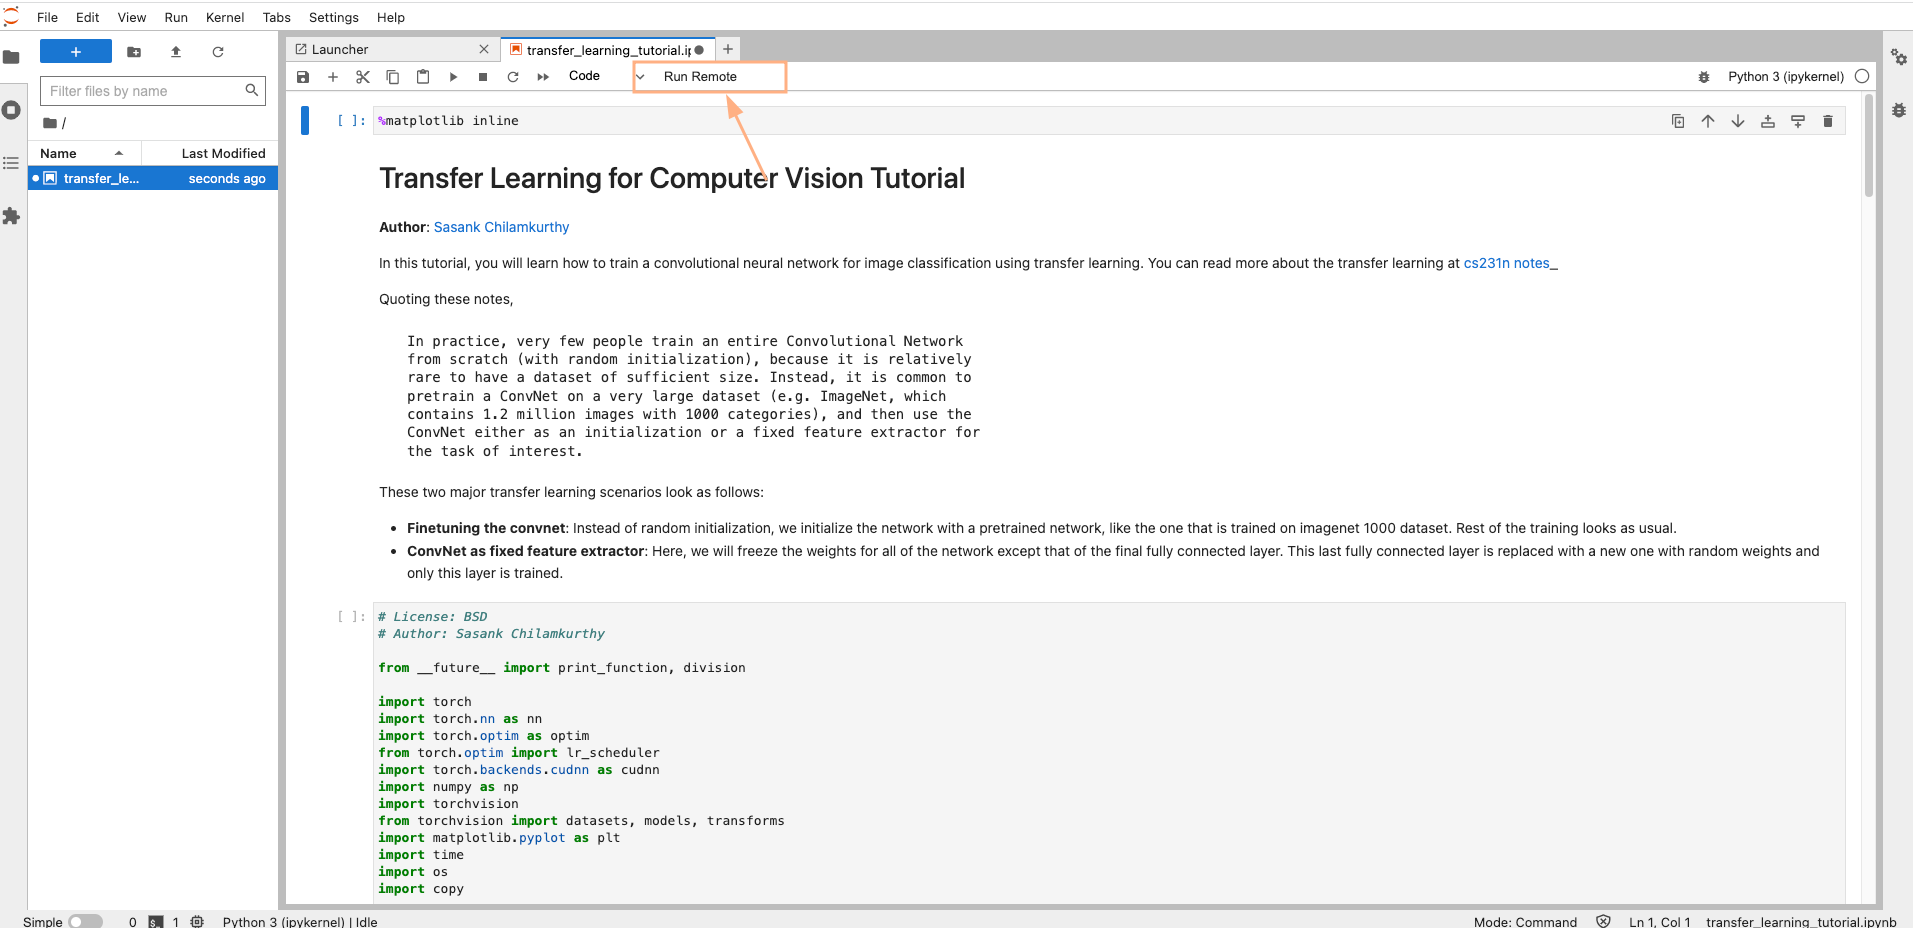This screenshot has height=928, width=1913.
Task: Click the Run Remote button
Action: (x=700, y=77)
